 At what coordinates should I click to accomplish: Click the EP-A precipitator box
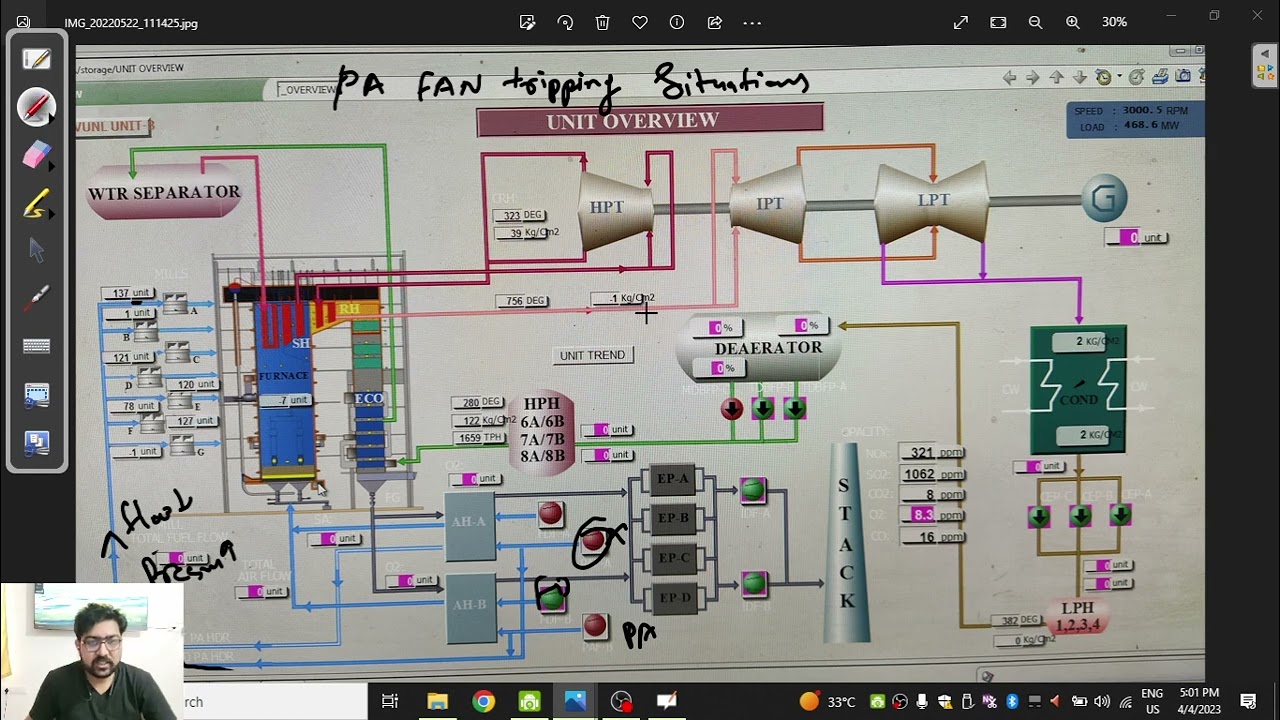[x=673, y=479]
